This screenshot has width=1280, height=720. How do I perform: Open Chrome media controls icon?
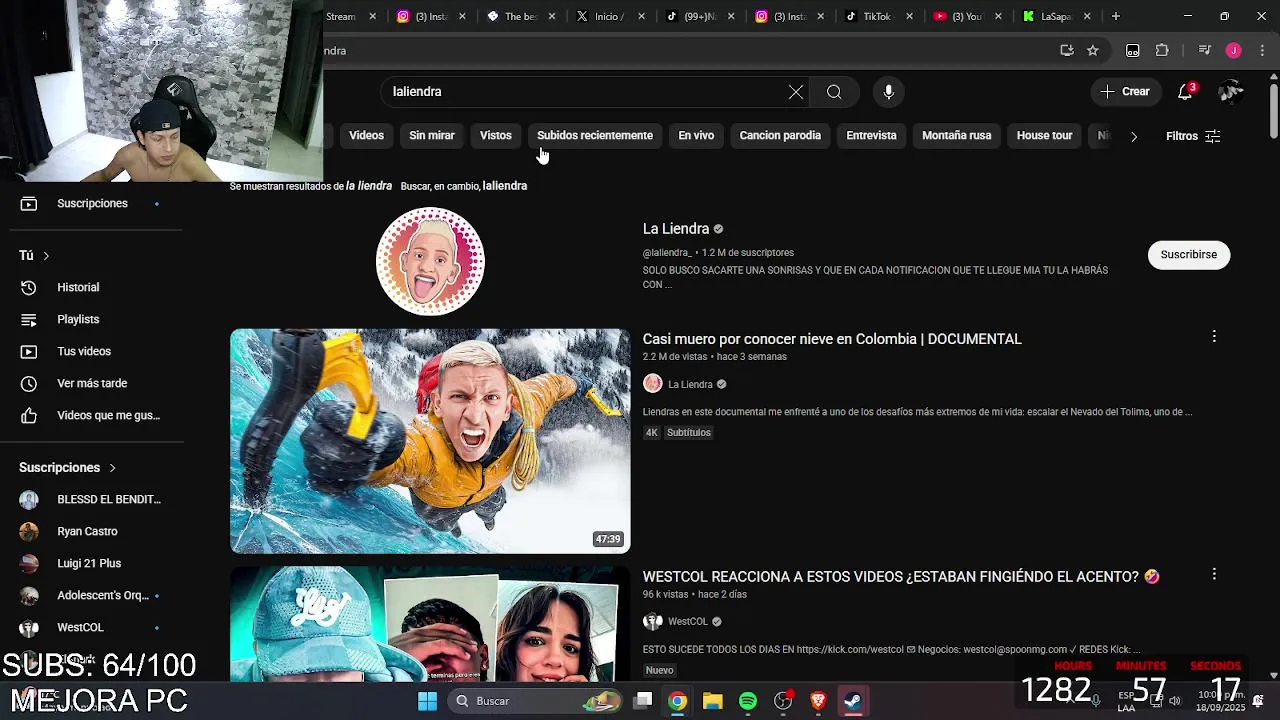click(1205, 50)
